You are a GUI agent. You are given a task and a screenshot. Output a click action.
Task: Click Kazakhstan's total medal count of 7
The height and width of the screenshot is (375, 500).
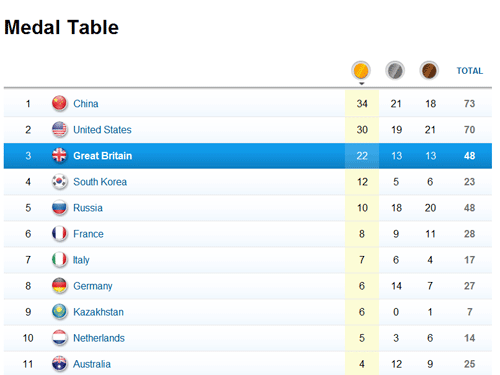point(469,312)
